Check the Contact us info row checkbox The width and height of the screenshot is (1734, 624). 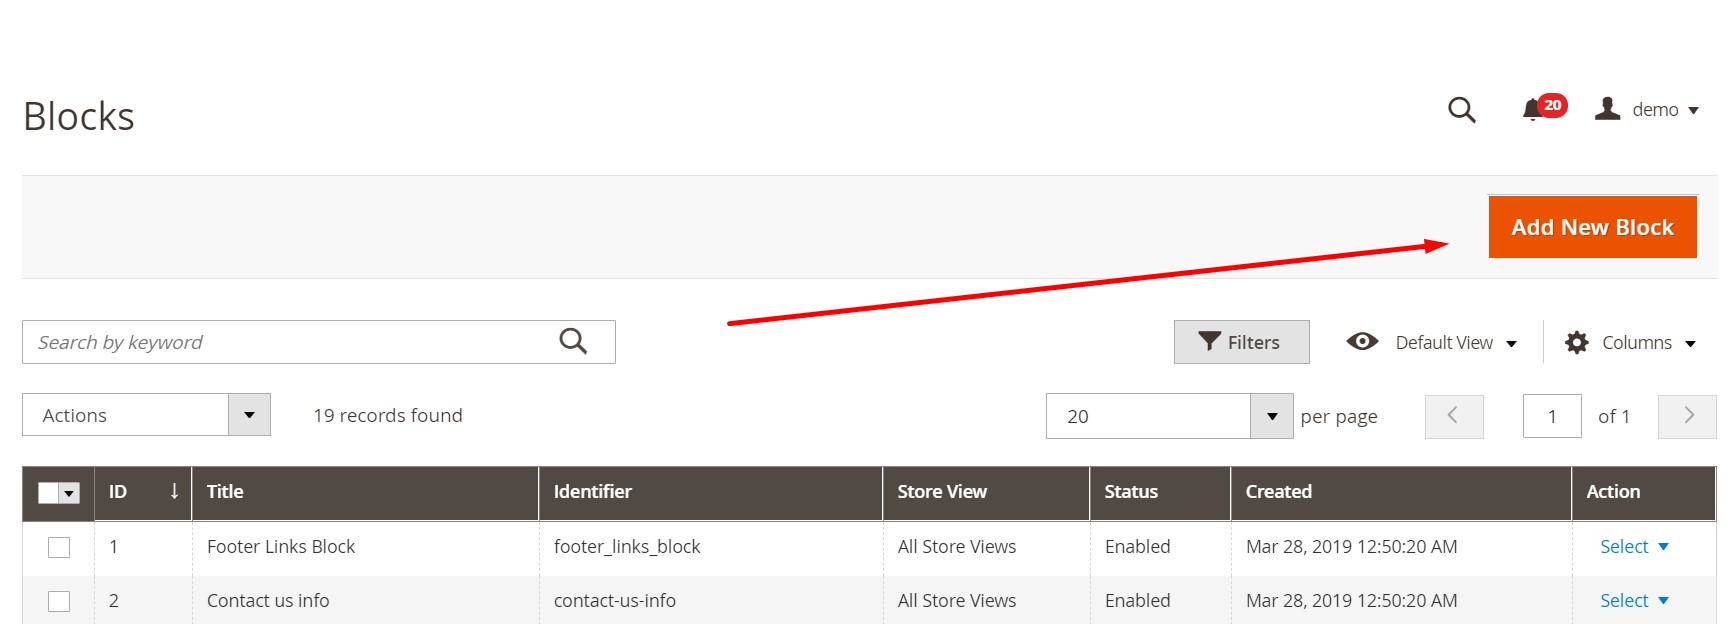[x=59, y=601]
